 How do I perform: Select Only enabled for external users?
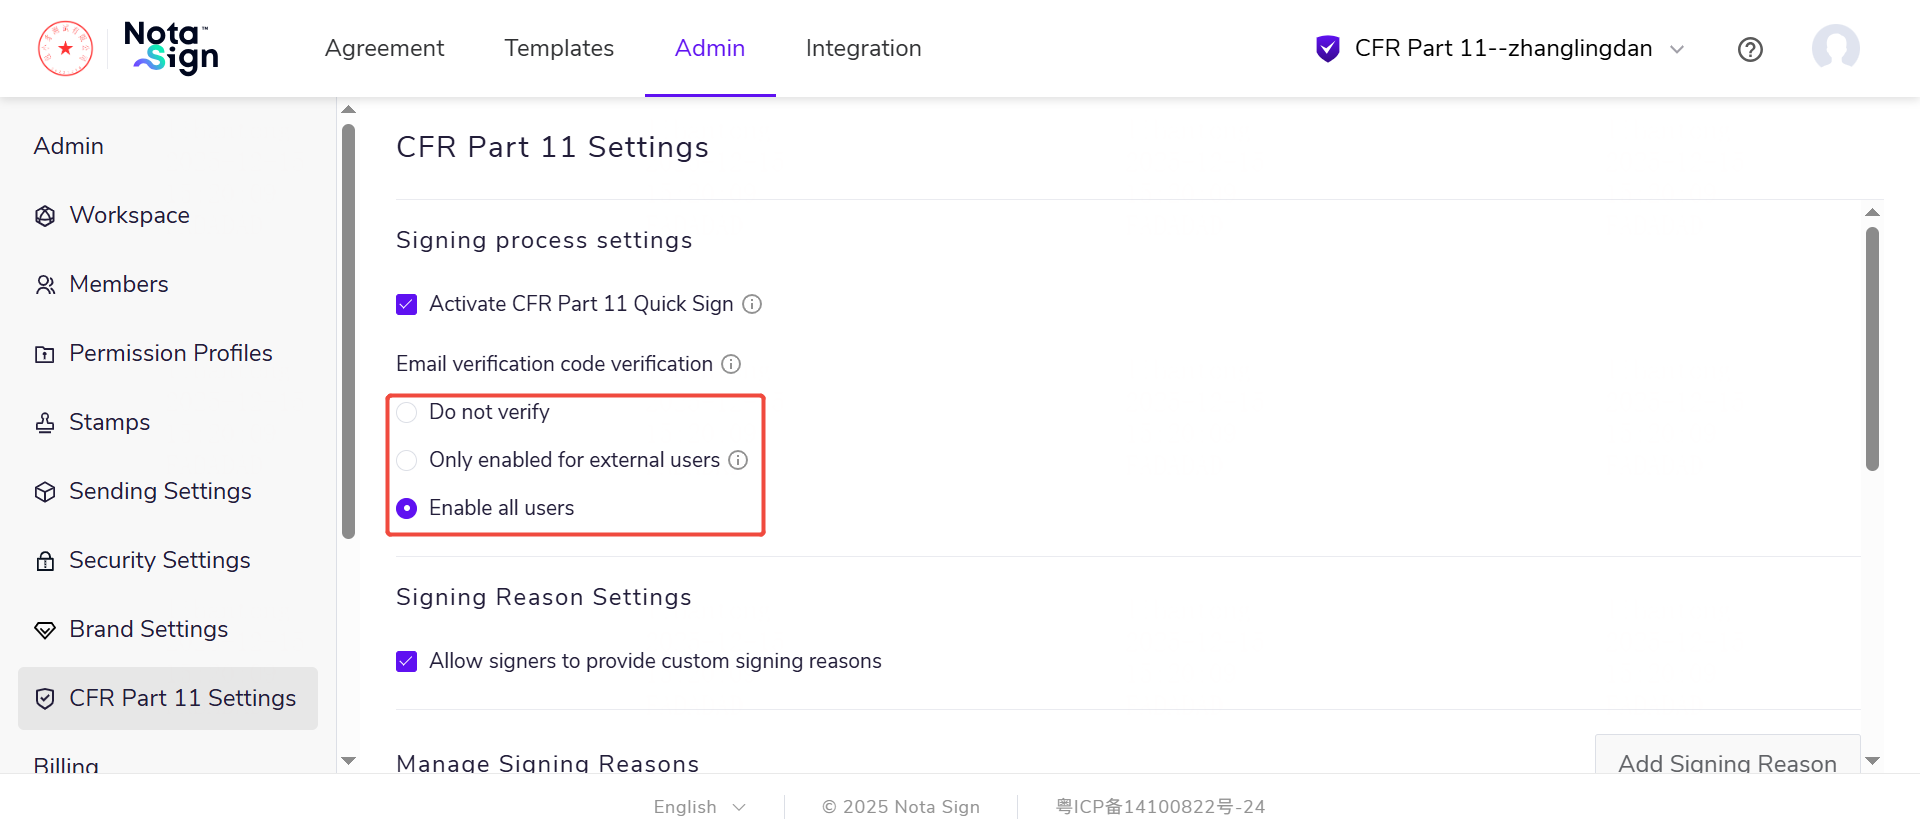click(407, 460)
